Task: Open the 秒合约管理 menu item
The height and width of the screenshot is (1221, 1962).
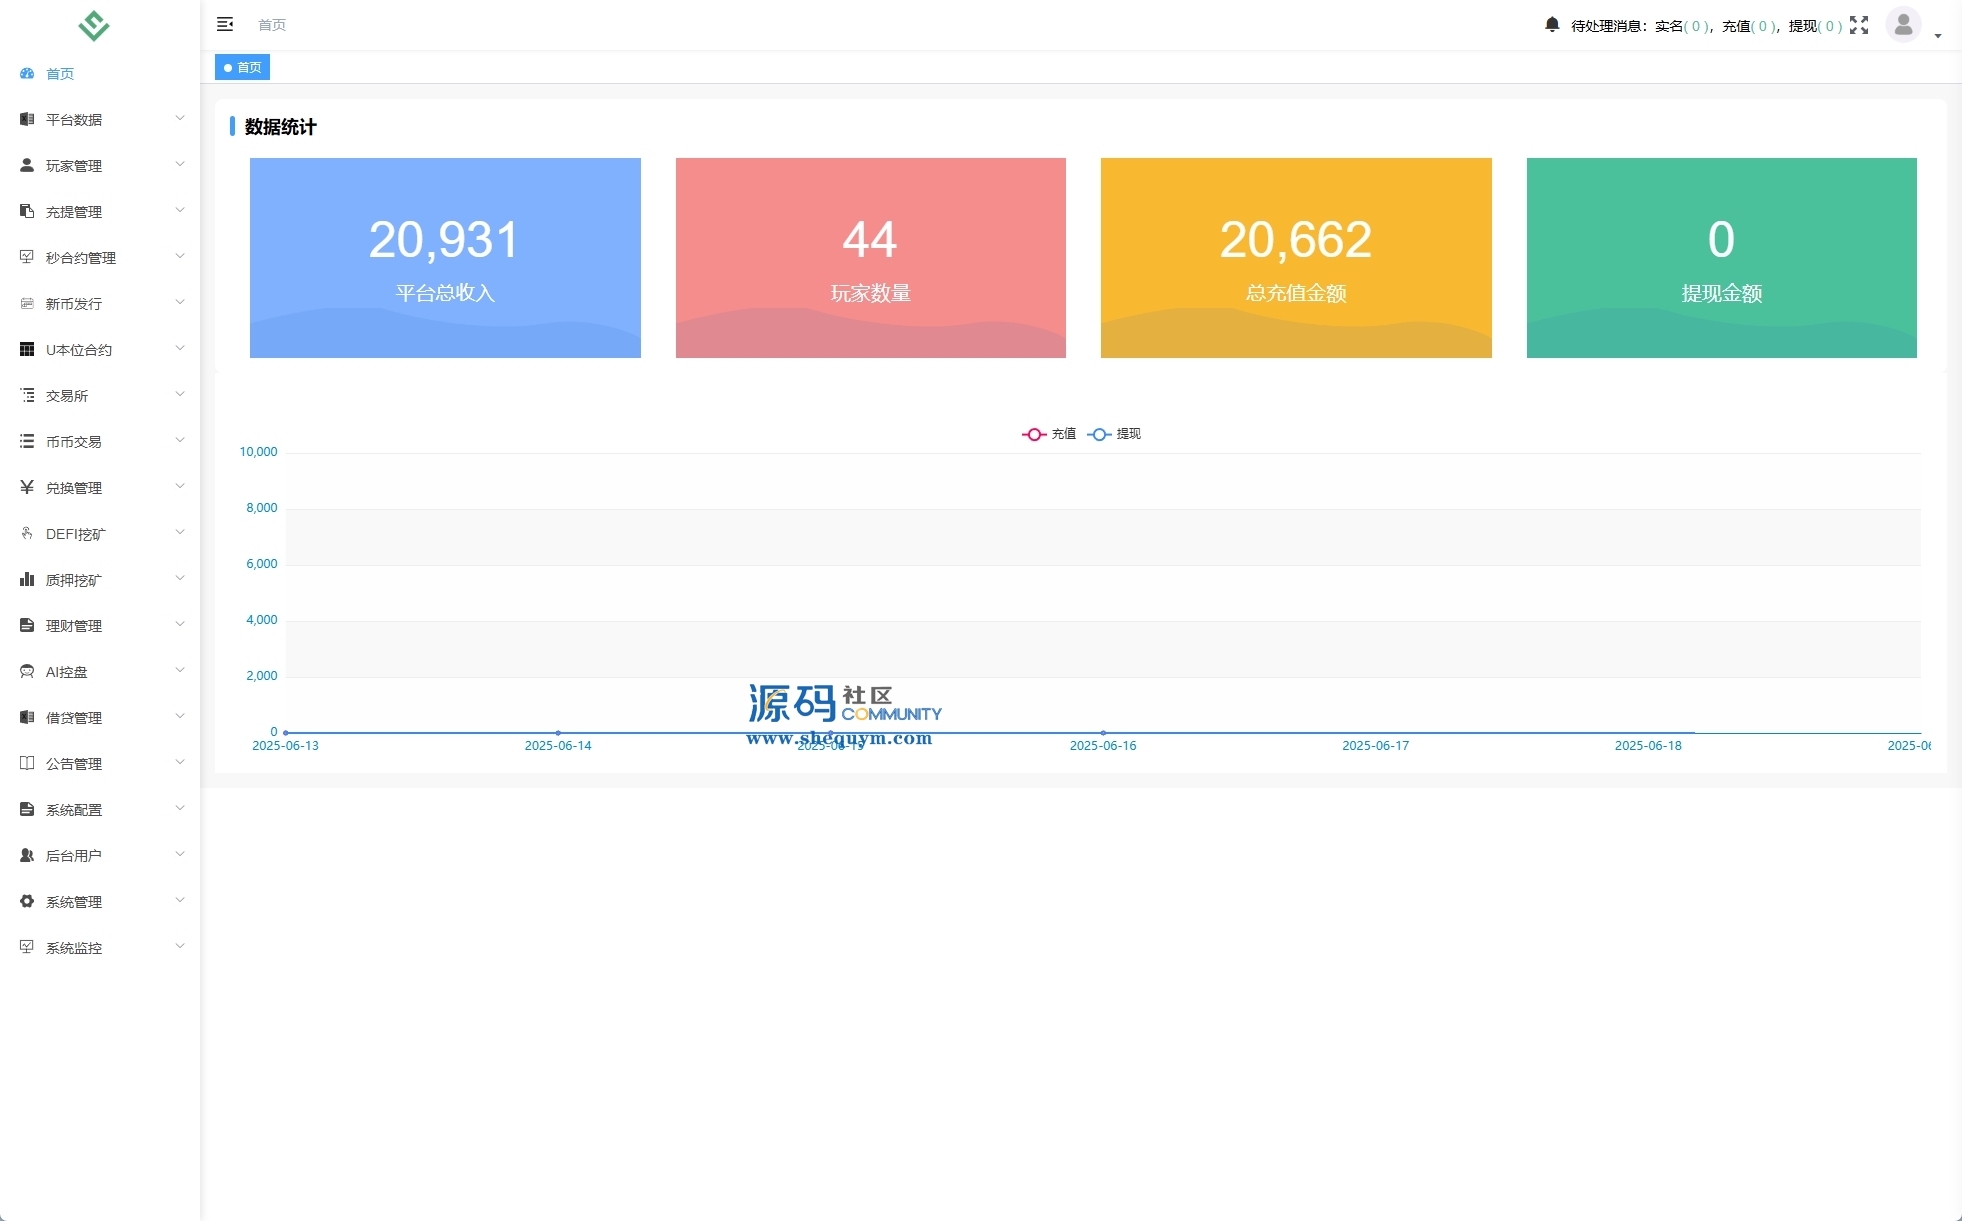Action: 81,258
